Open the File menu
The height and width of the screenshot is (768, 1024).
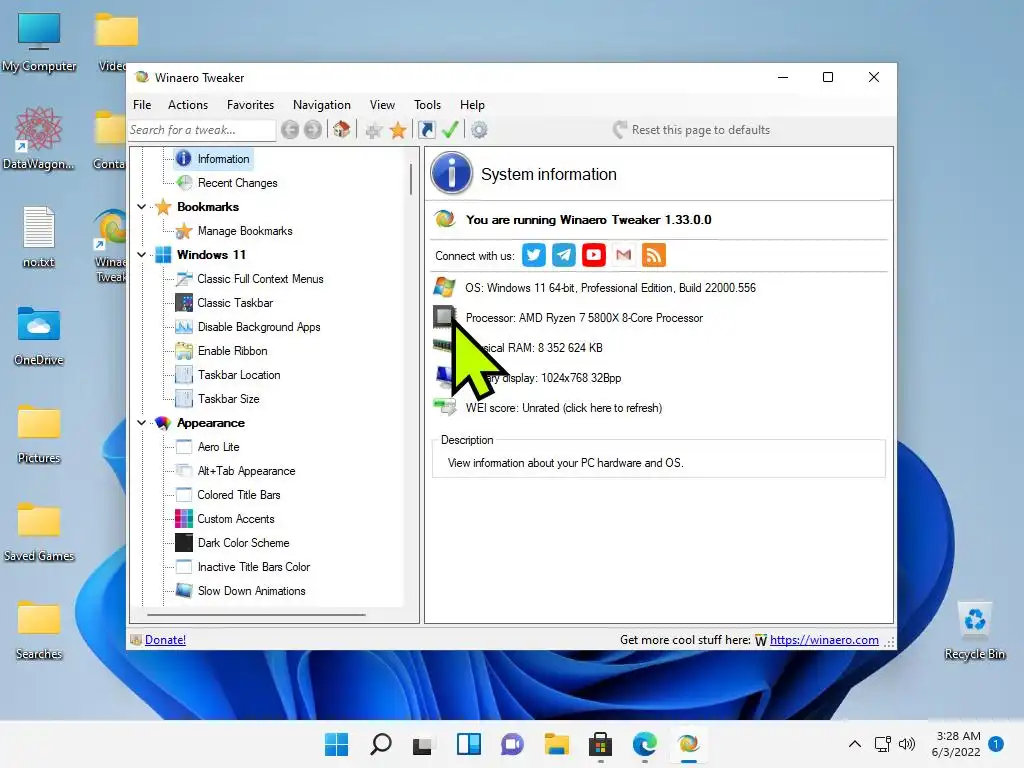pos(142,104)
